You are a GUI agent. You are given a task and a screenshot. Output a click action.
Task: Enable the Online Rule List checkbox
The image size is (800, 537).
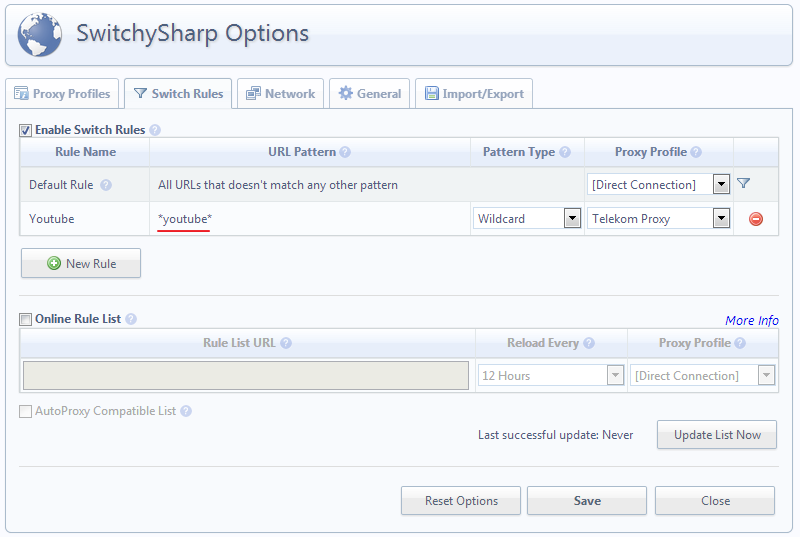coord(26,320)
